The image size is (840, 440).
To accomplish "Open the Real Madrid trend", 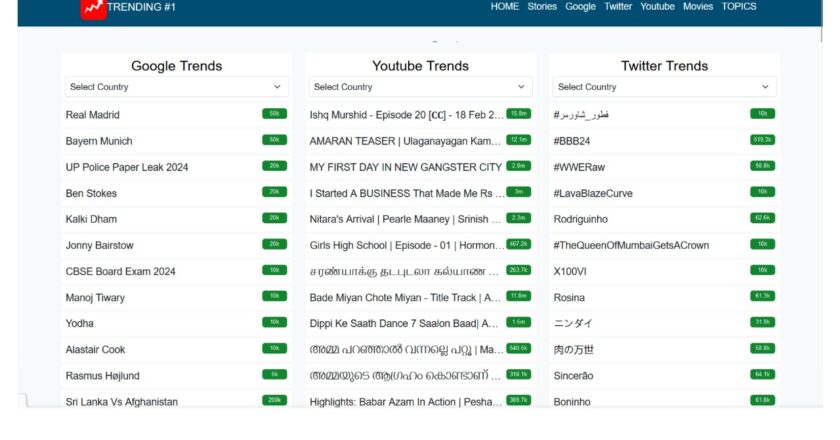I will click(93, 115).
